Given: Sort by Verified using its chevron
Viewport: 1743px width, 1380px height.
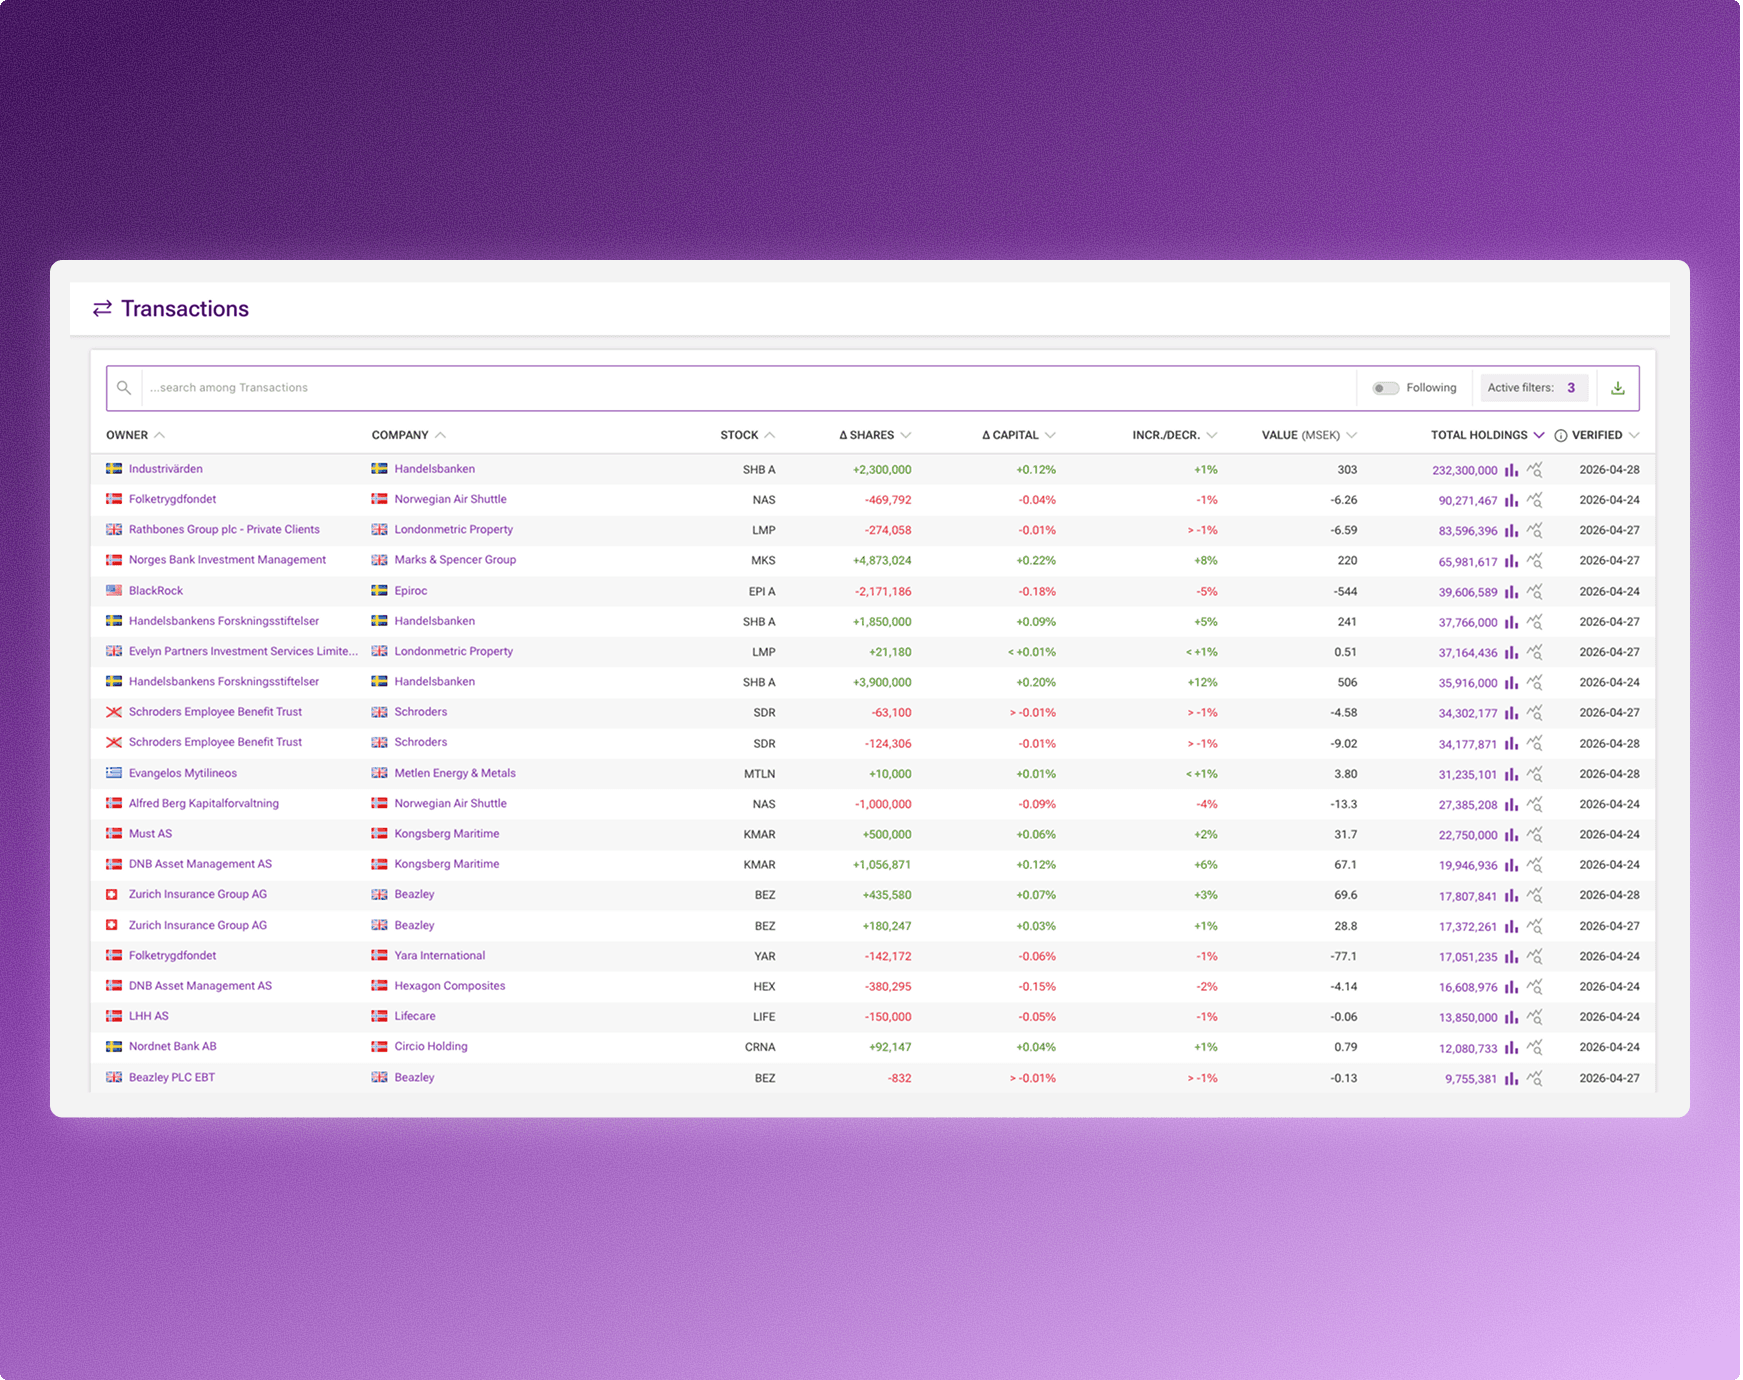Looking at the screenshot, I should 1634,435.
